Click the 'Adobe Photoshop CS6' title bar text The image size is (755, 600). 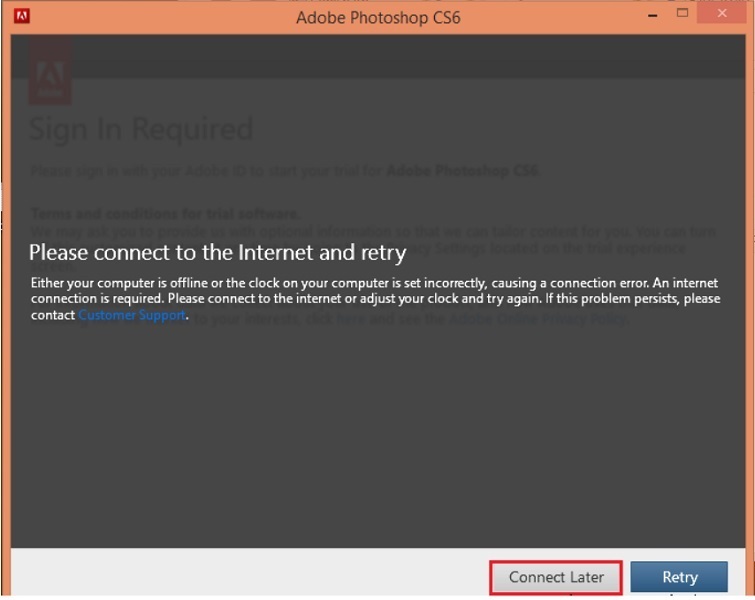(377, 17)
